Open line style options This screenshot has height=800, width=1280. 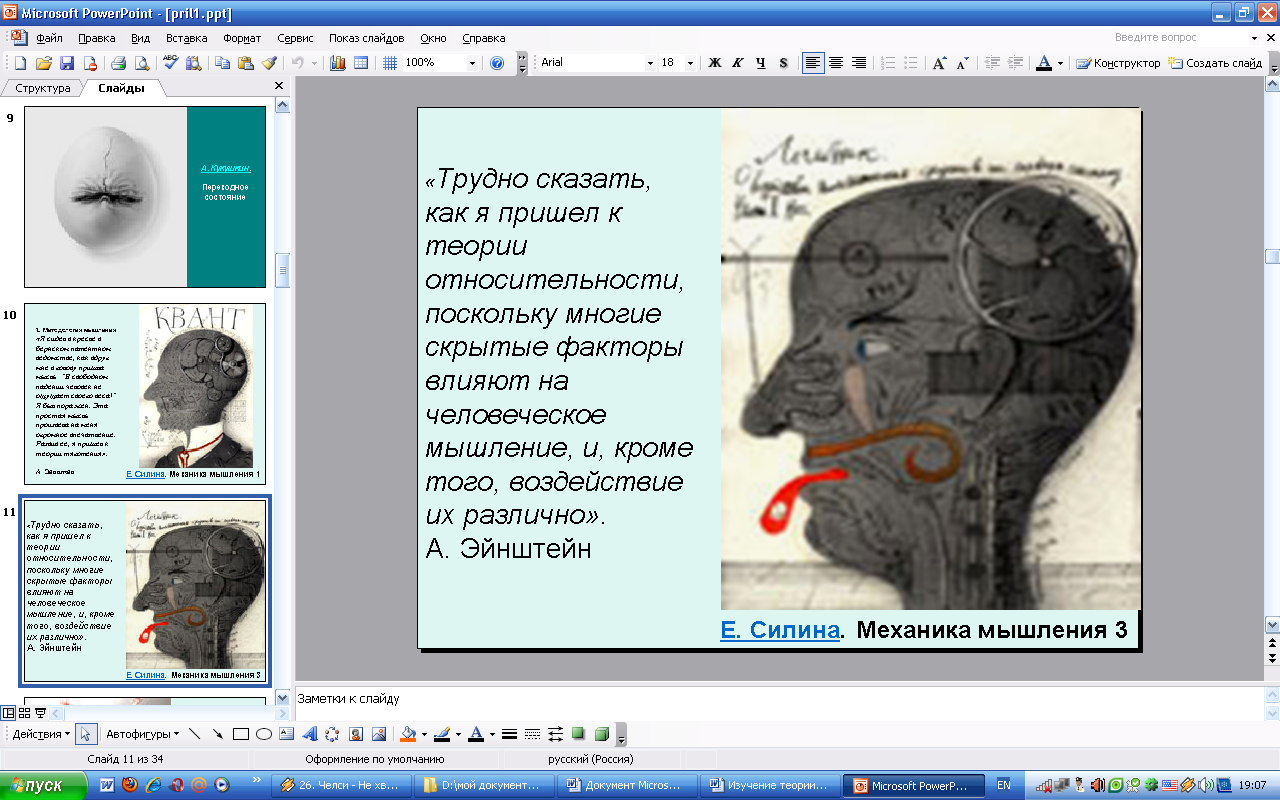tap(509, 734)
